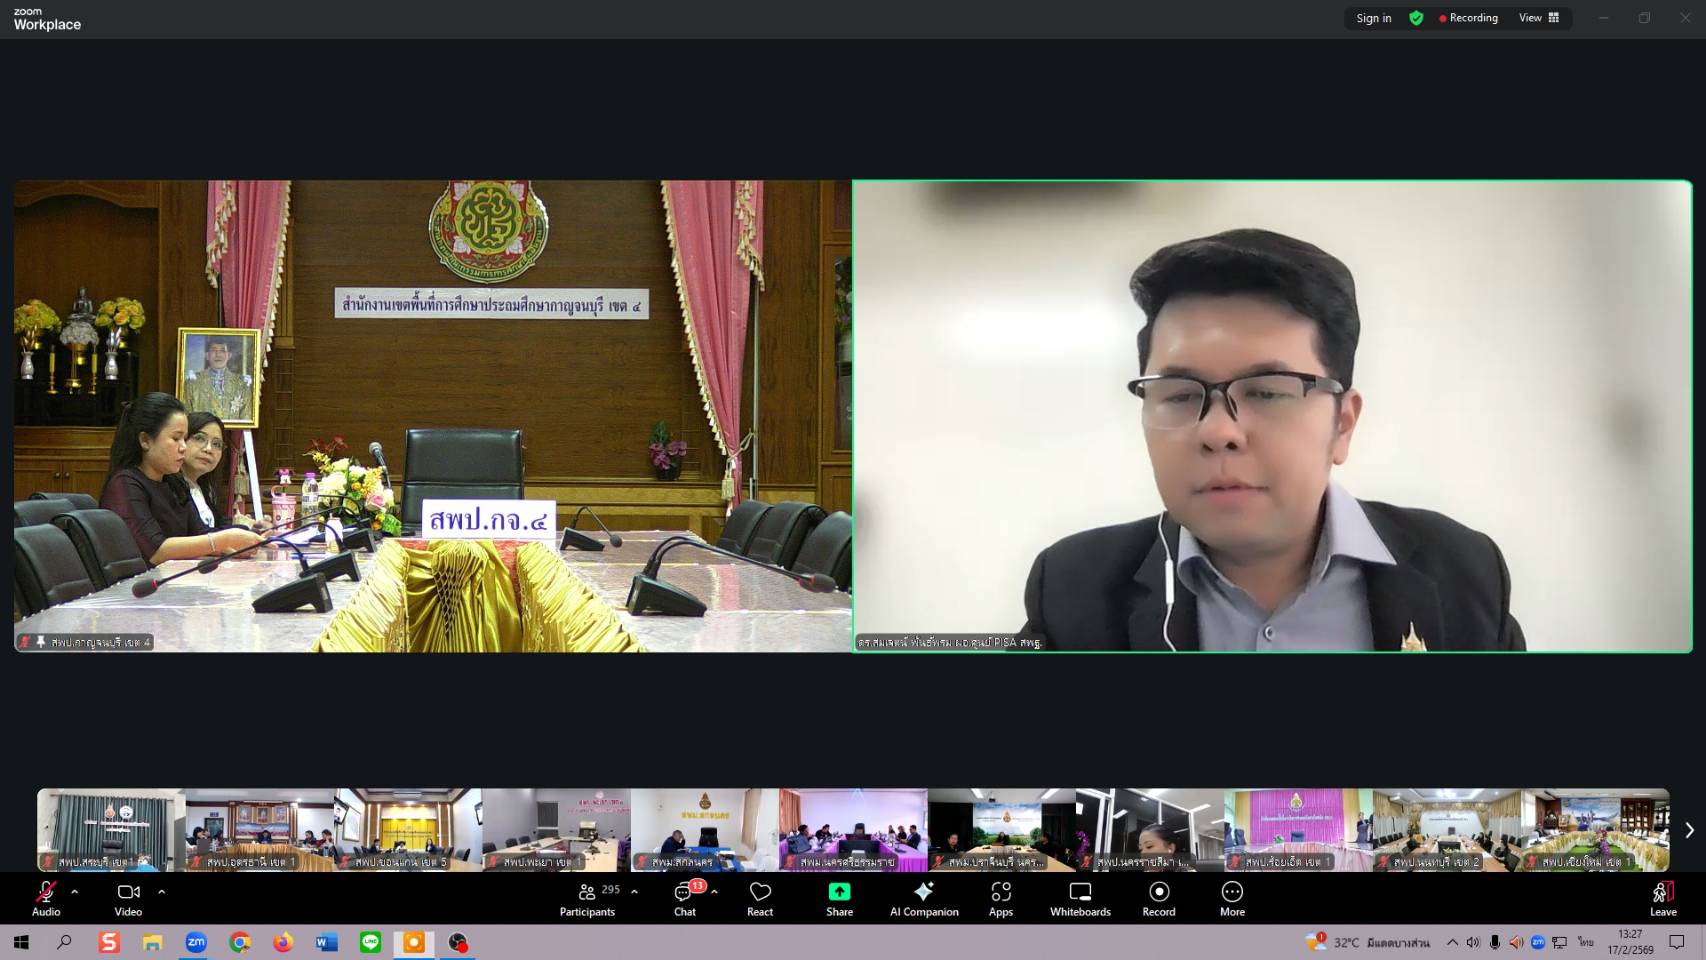Expand the audio options arrow

[75, 891]
